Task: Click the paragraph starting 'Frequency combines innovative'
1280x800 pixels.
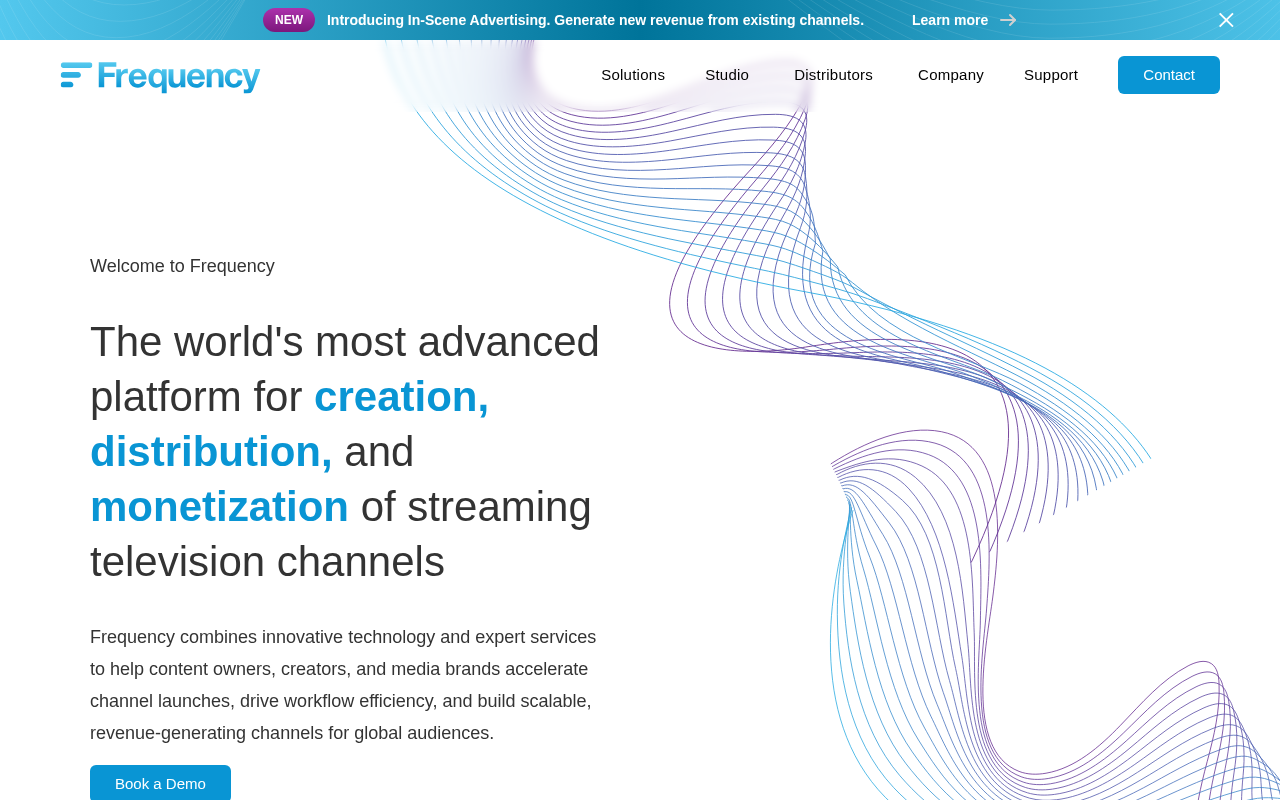Action: pos(343,685)
